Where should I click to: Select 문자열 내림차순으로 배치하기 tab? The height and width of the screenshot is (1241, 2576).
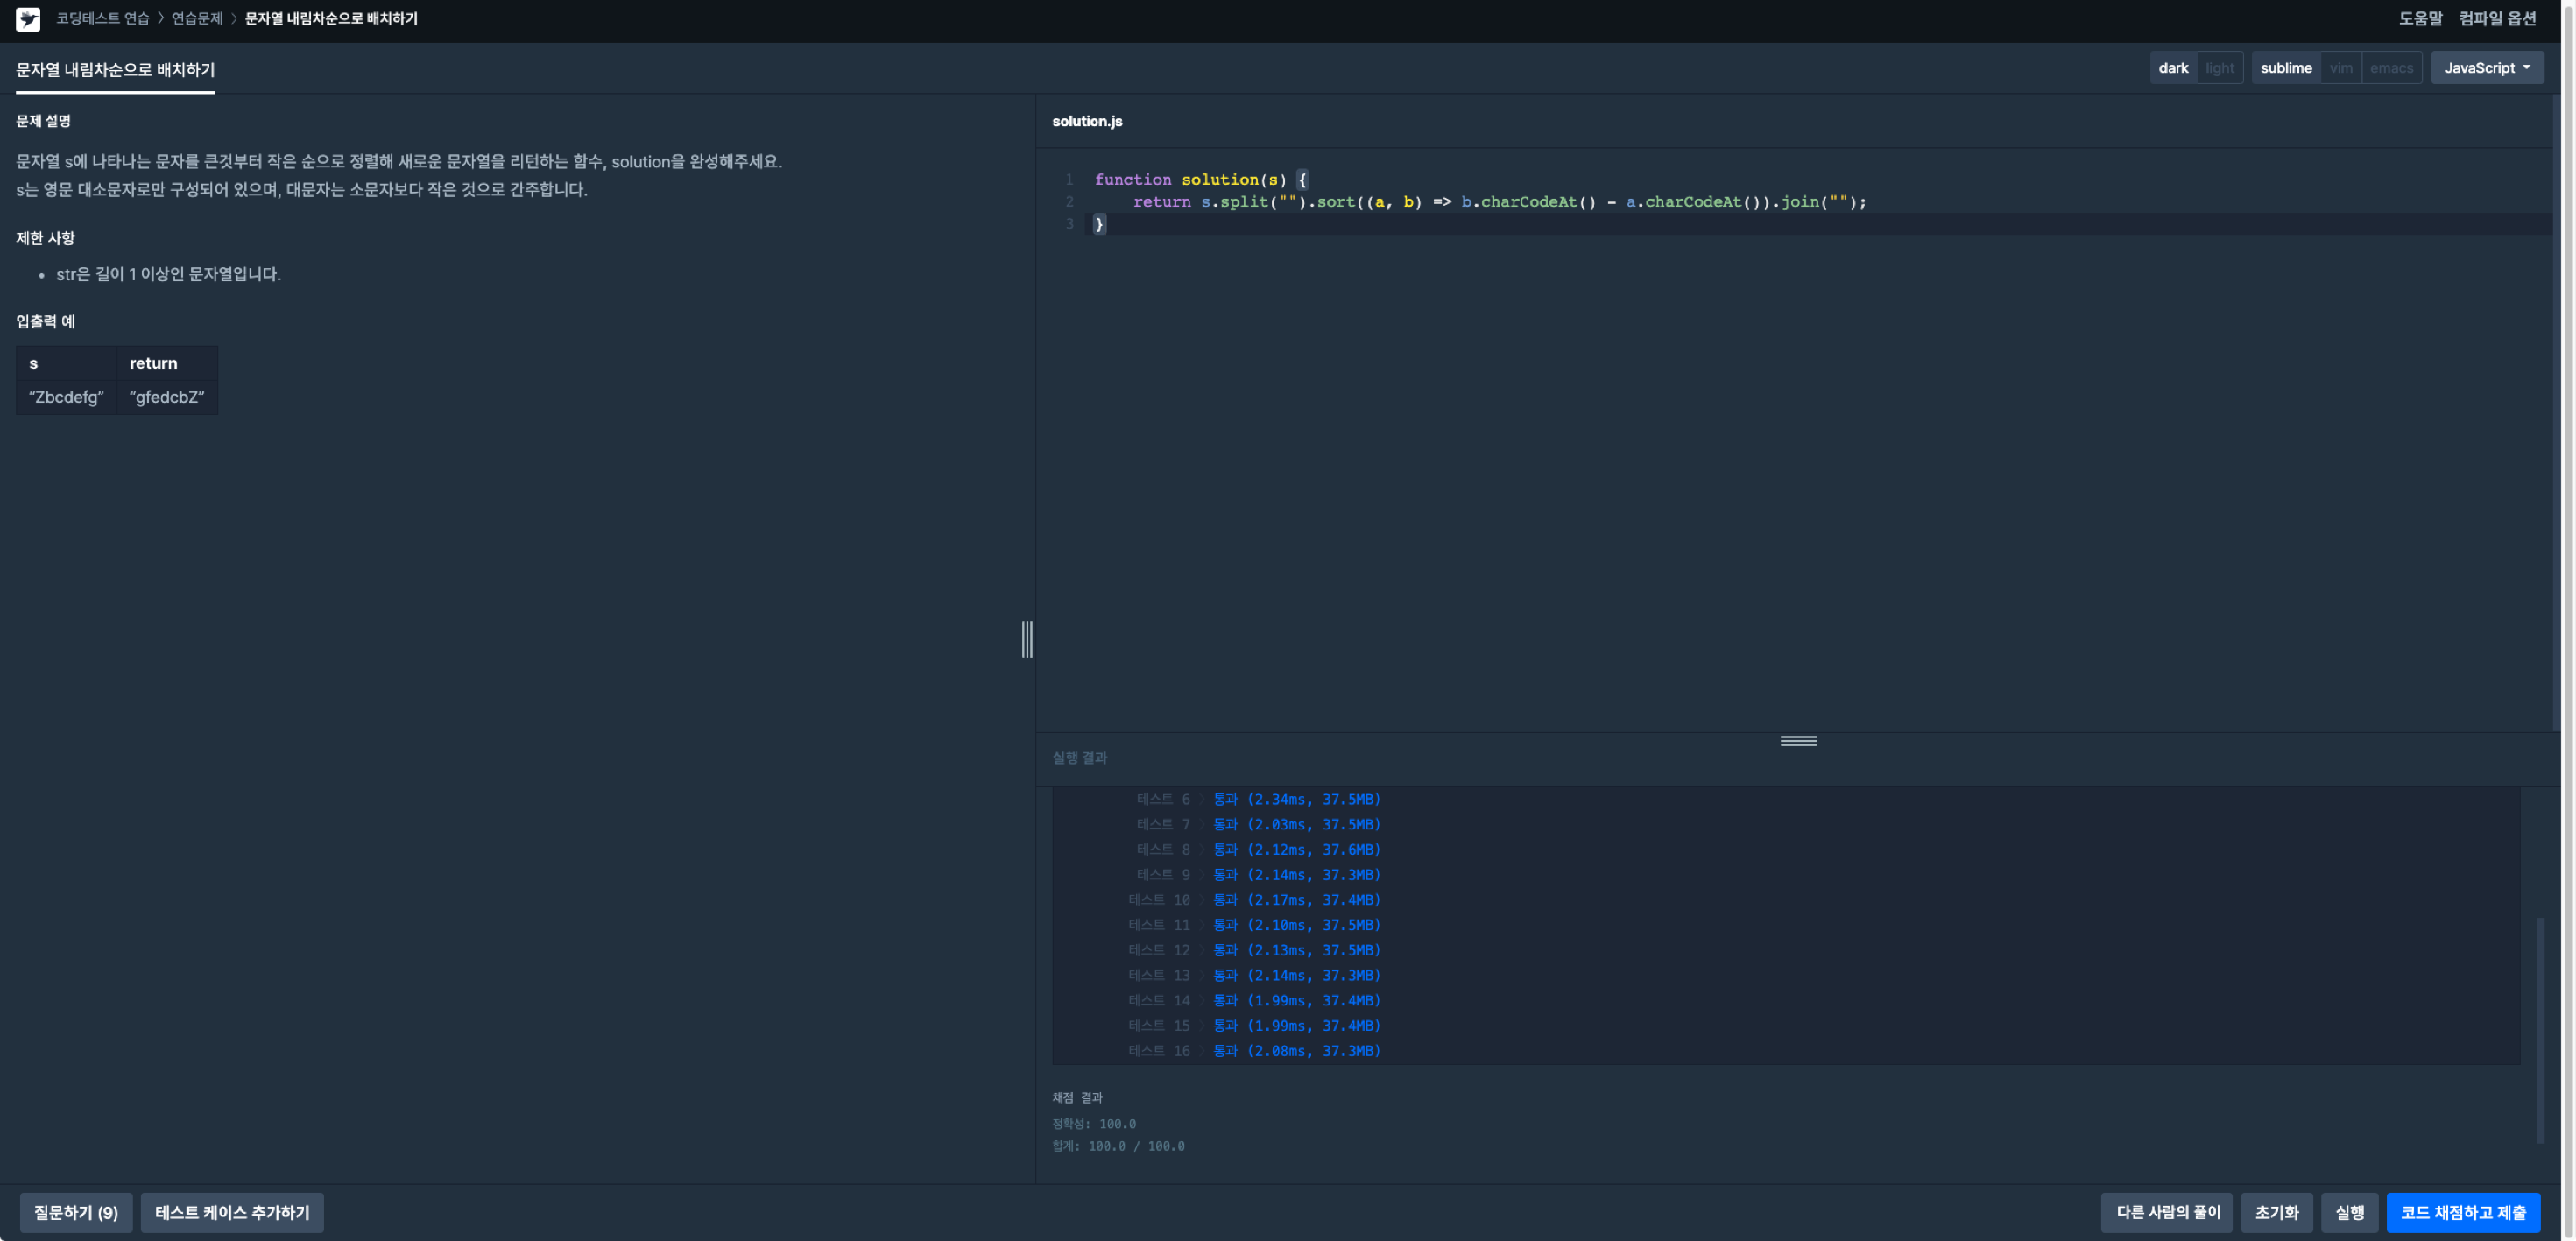pyautogui.click(x=115, y=70)
